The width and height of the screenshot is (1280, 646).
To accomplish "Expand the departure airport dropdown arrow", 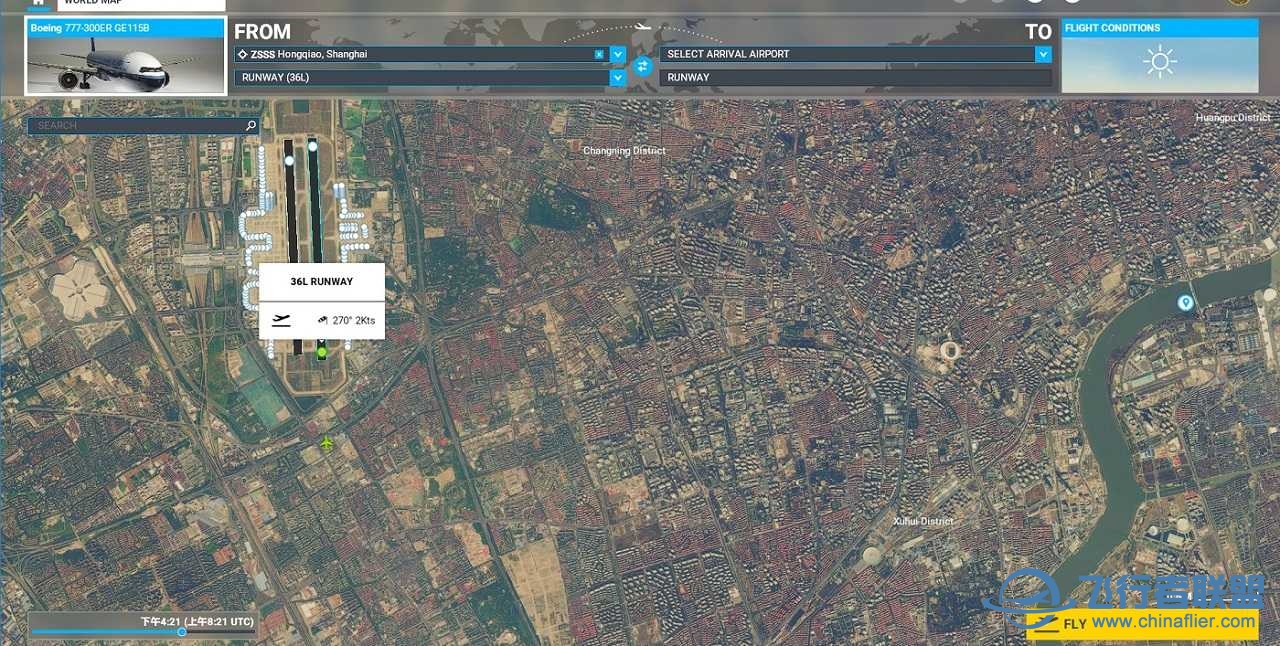I will click(x=618, y=54).
